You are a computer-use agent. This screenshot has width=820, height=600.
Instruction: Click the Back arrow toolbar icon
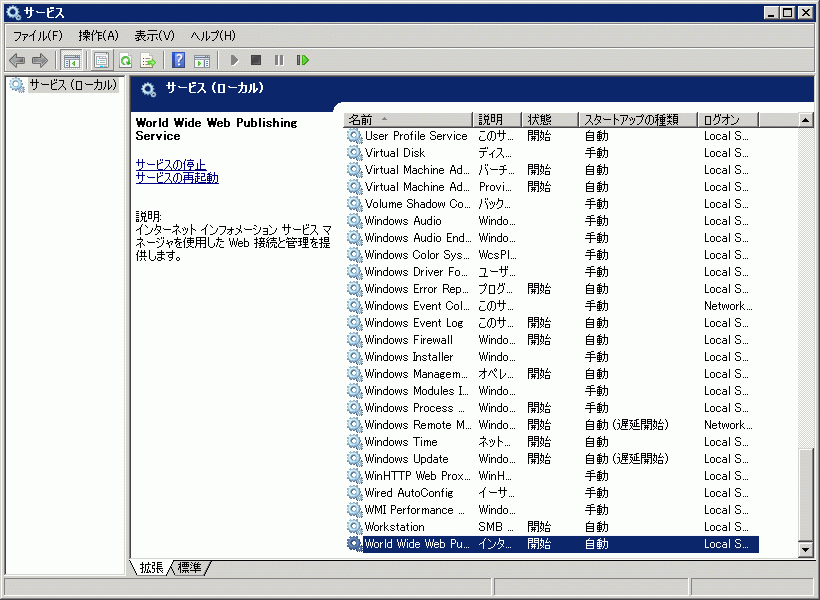17,61
